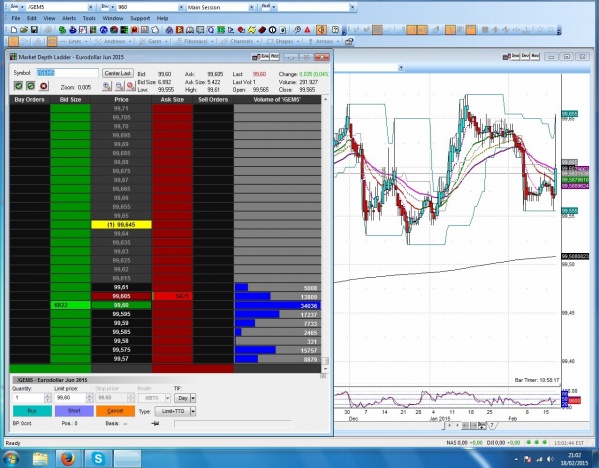
Task: Click the volume bar showing 34036
Action: point(277,305)
